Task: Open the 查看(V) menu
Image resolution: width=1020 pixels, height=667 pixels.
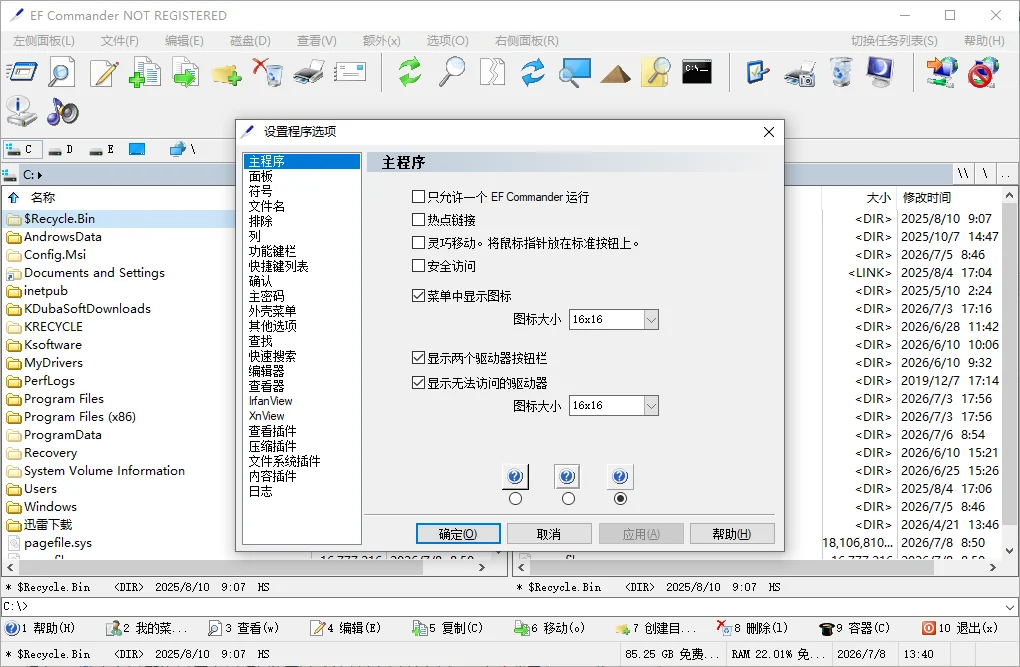Action: click(317, 40)
